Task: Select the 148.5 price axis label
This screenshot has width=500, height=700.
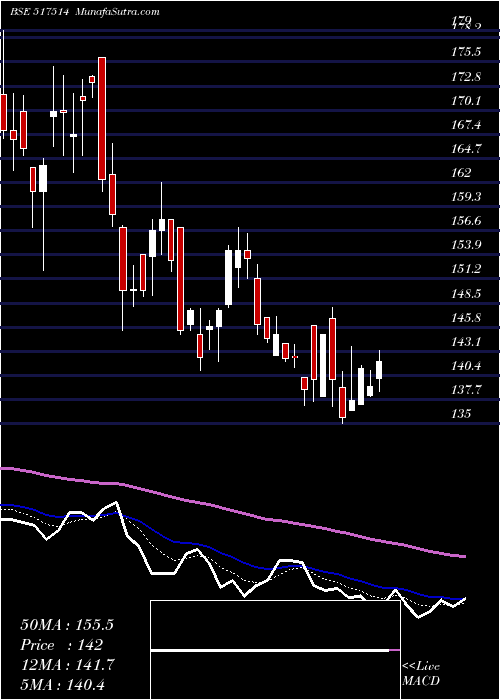Action: point(467,294)
